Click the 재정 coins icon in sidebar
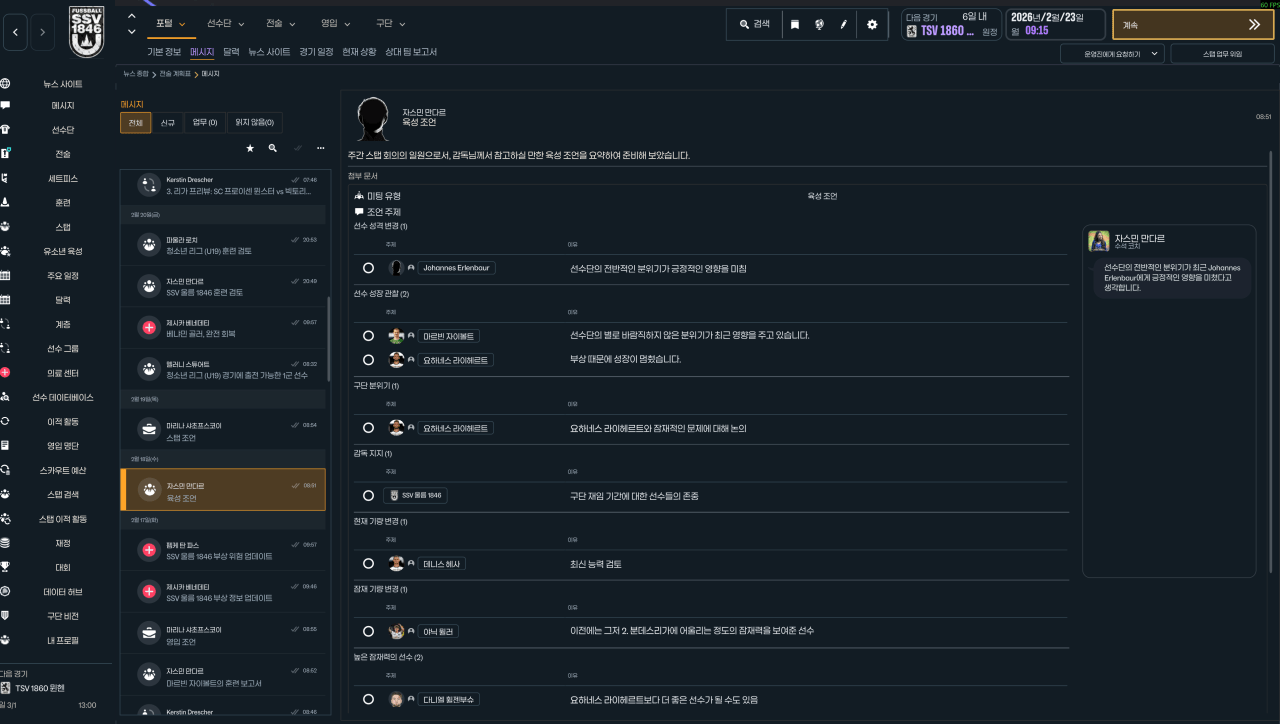Viewport: 1280px width, 724px height. (x=6, y=543)
